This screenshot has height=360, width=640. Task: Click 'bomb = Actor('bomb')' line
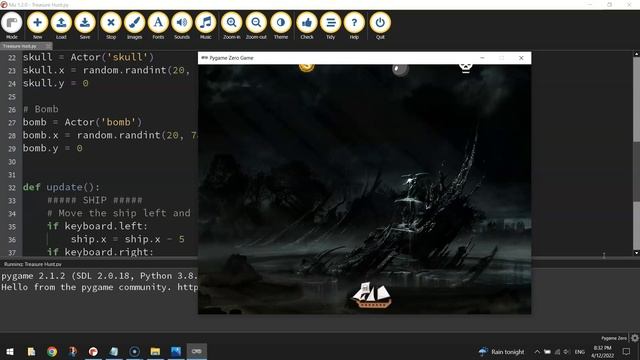(82, 122)
